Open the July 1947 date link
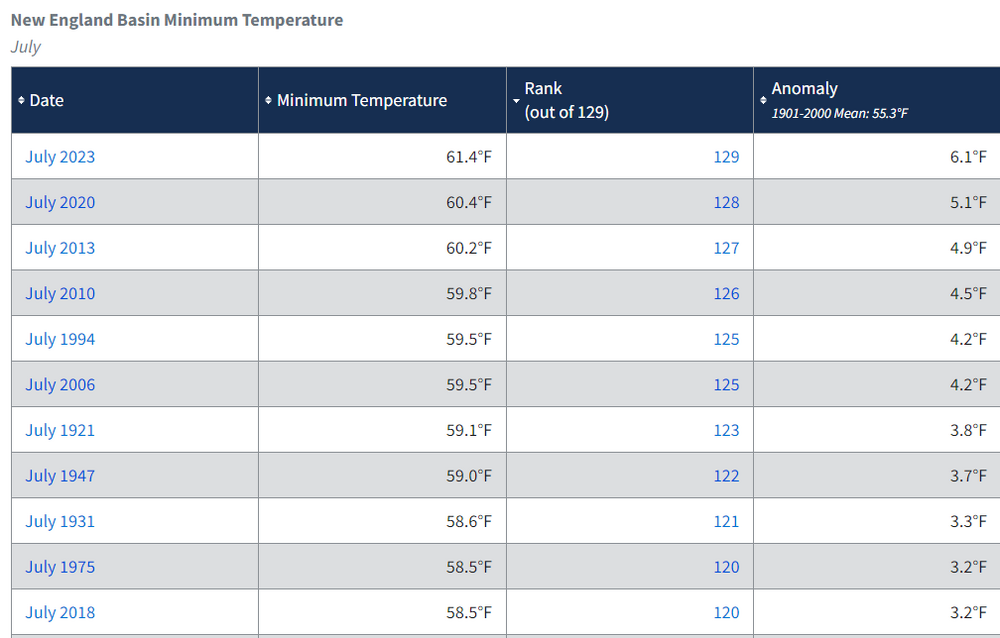Screen dimensions: 1000x638 [x=60, y=476]
